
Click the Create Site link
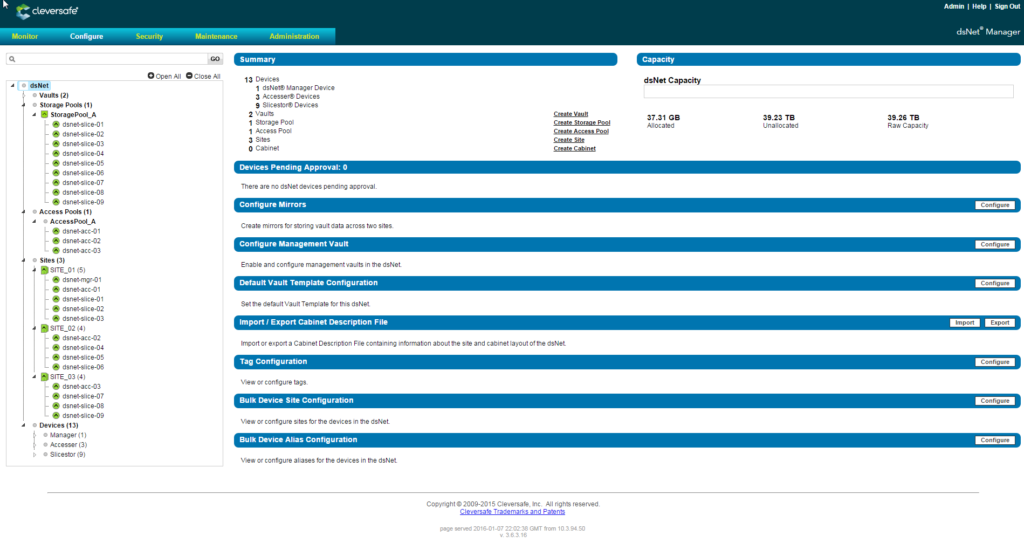click(569, 140)
